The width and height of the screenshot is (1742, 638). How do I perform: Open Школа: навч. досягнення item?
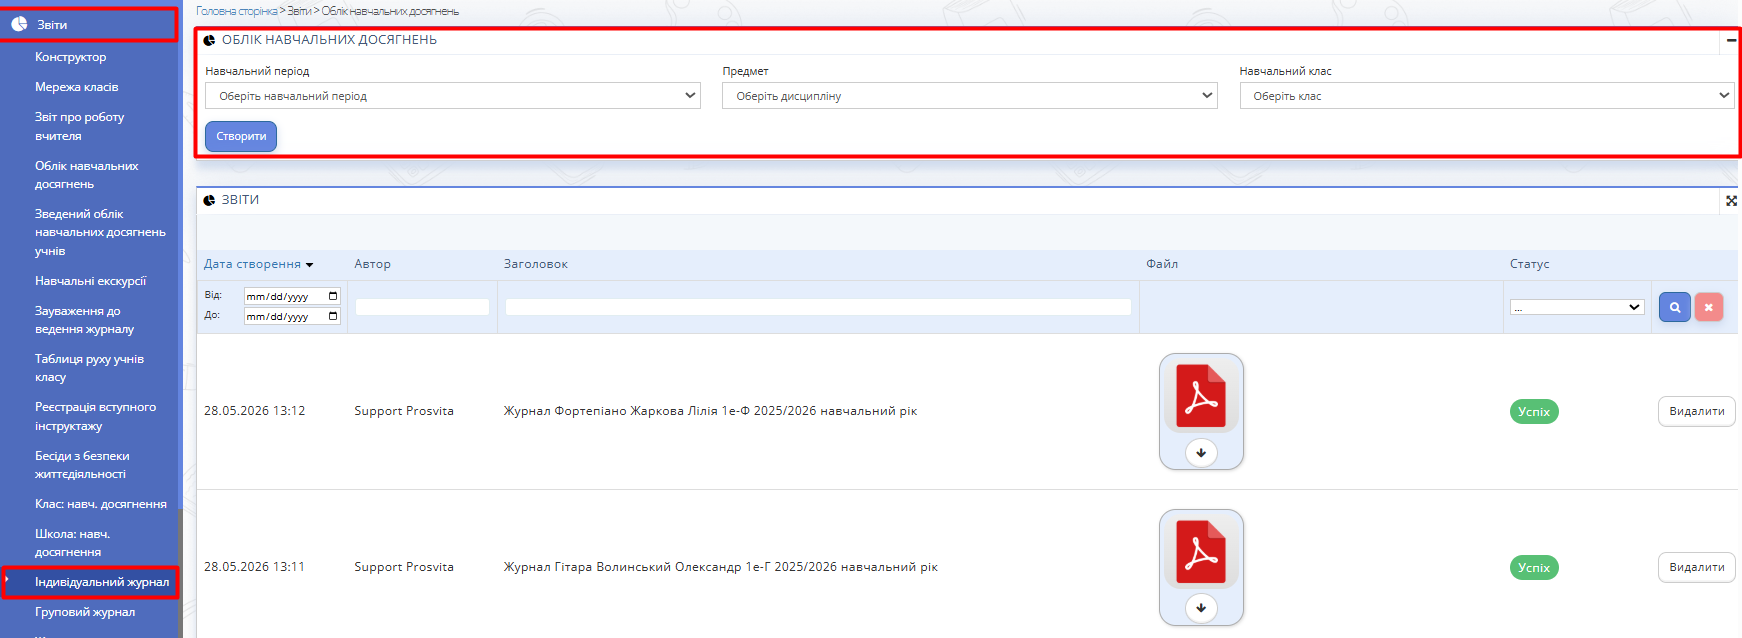(72, 543)
